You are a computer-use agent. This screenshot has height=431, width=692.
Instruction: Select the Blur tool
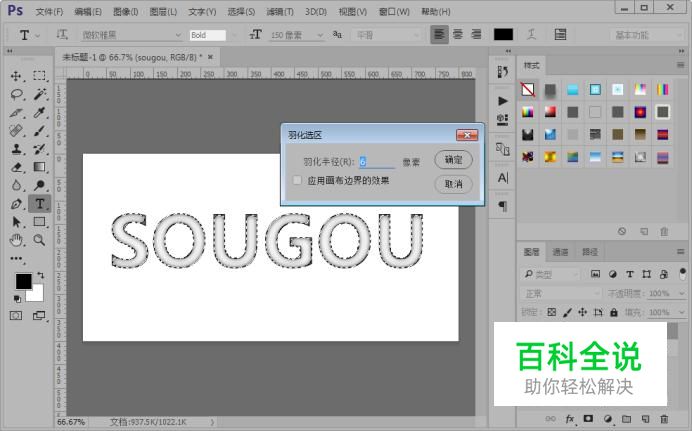(x=16, y=185)
